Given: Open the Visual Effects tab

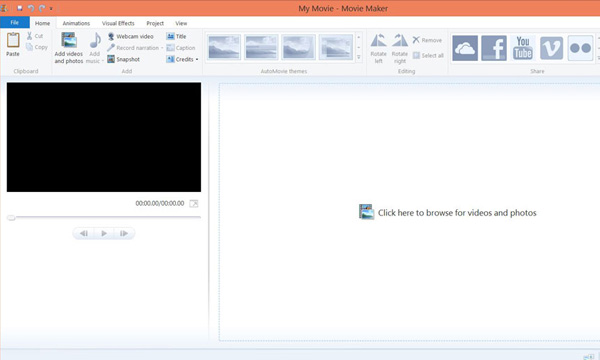Looking at the screenshot, I should (x=118, y=23).
